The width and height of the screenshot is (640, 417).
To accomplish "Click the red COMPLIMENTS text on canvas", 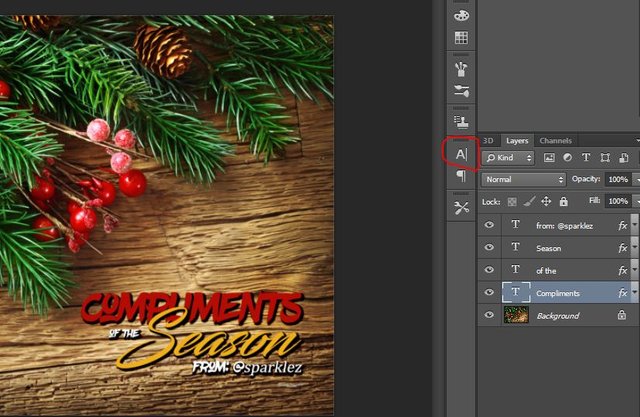I will click(193, 308).
